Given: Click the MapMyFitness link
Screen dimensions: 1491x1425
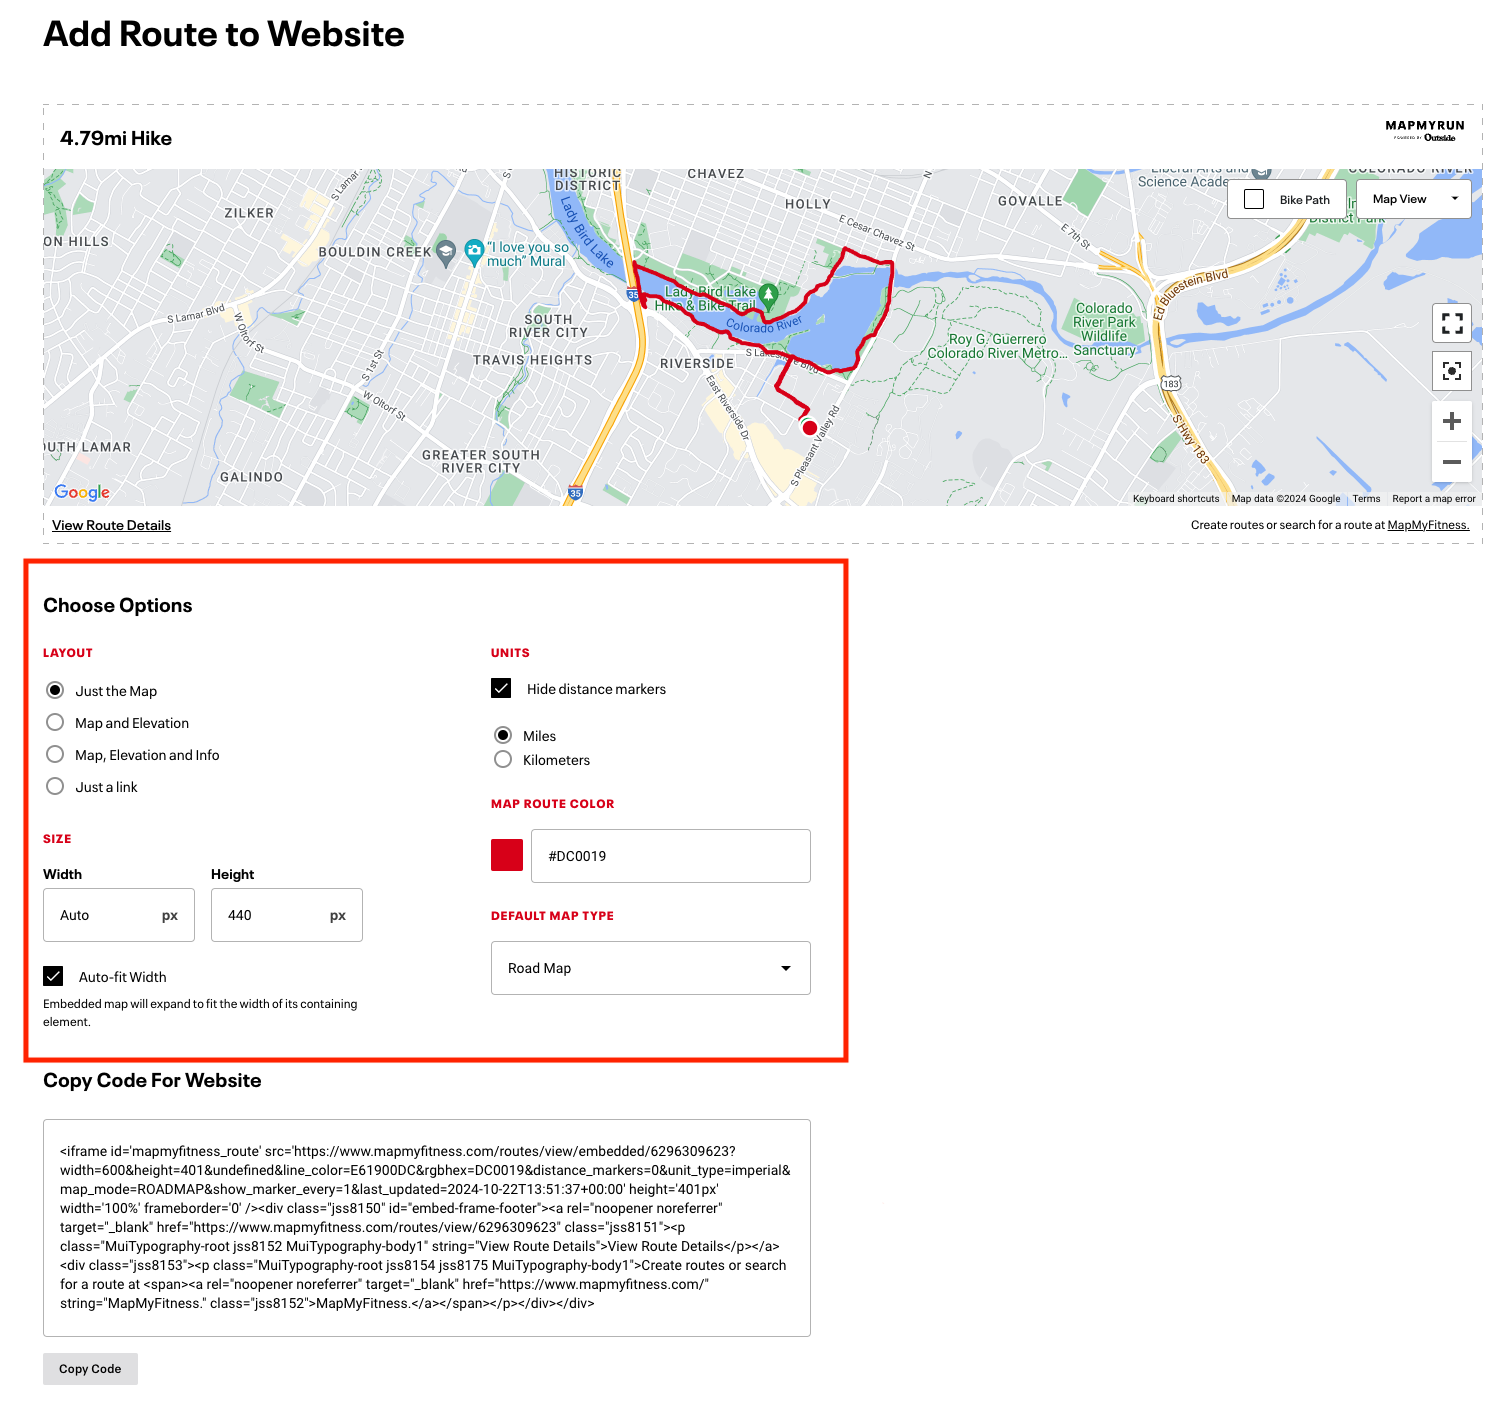Looking at the screenshot, I should click(x=1427, y=525).
